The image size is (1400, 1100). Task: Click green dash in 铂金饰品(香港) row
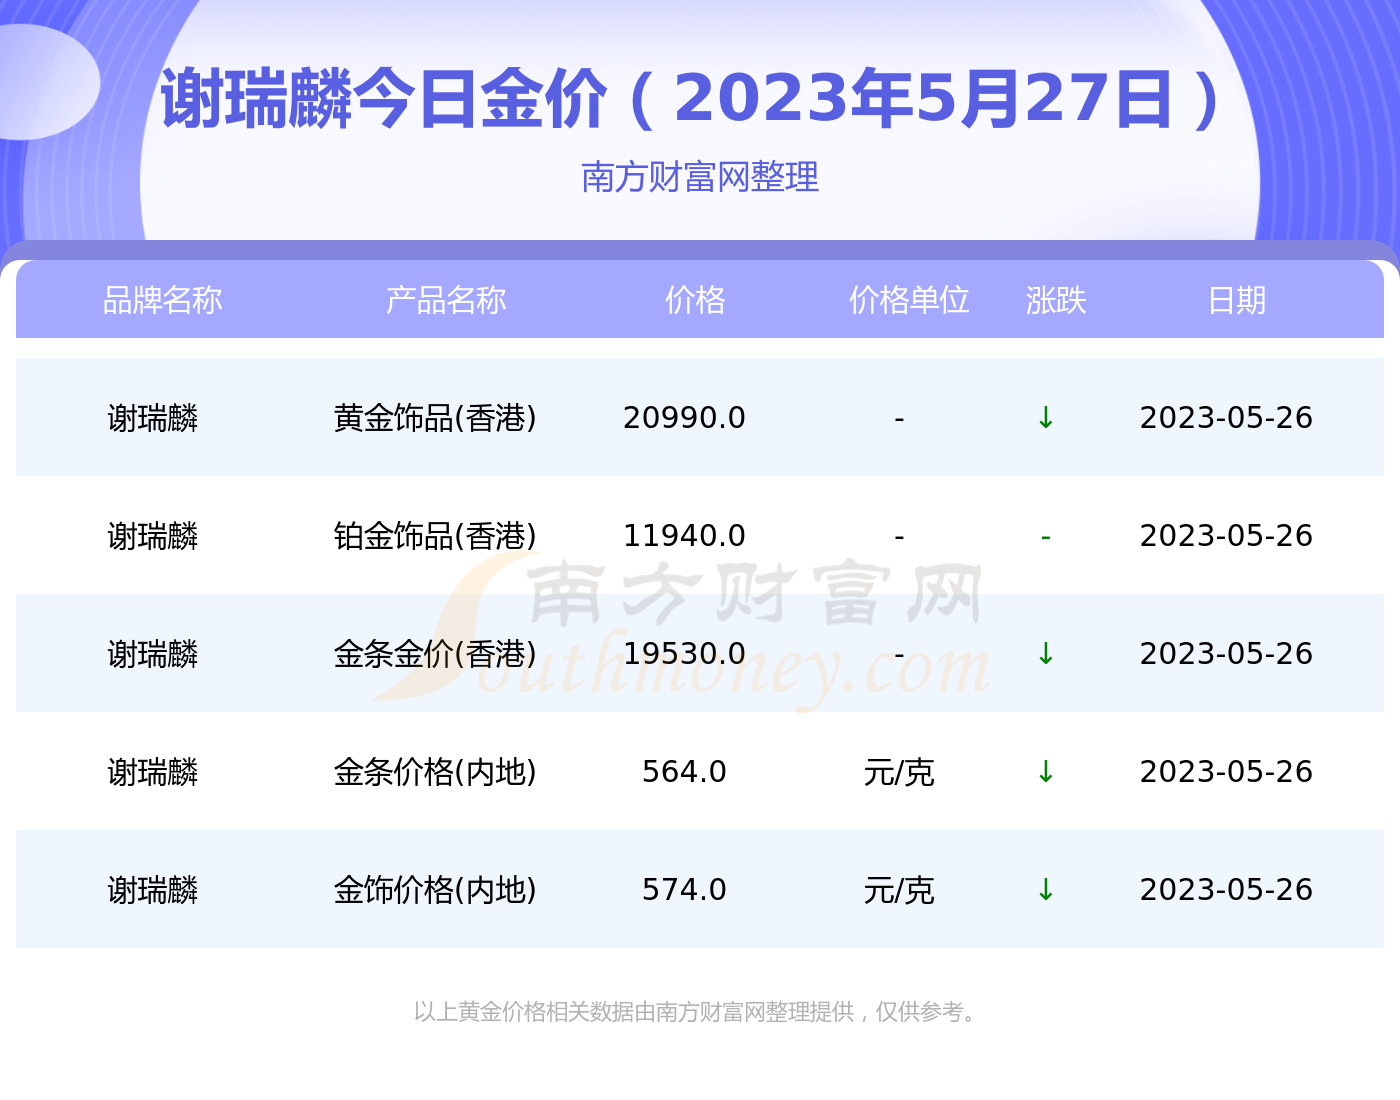tap(1046, 537)
